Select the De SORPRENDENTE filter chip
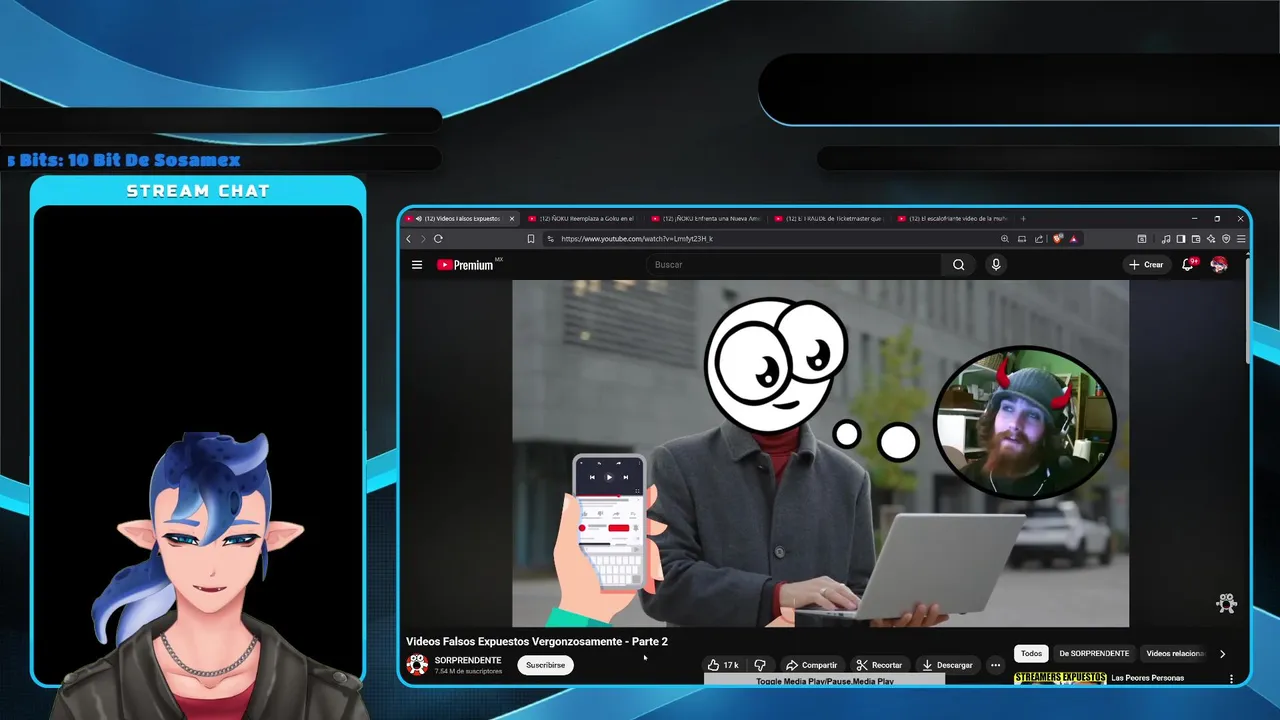Image resolution: width=1280 pixels, height=720 pixels. [1094, 653]
